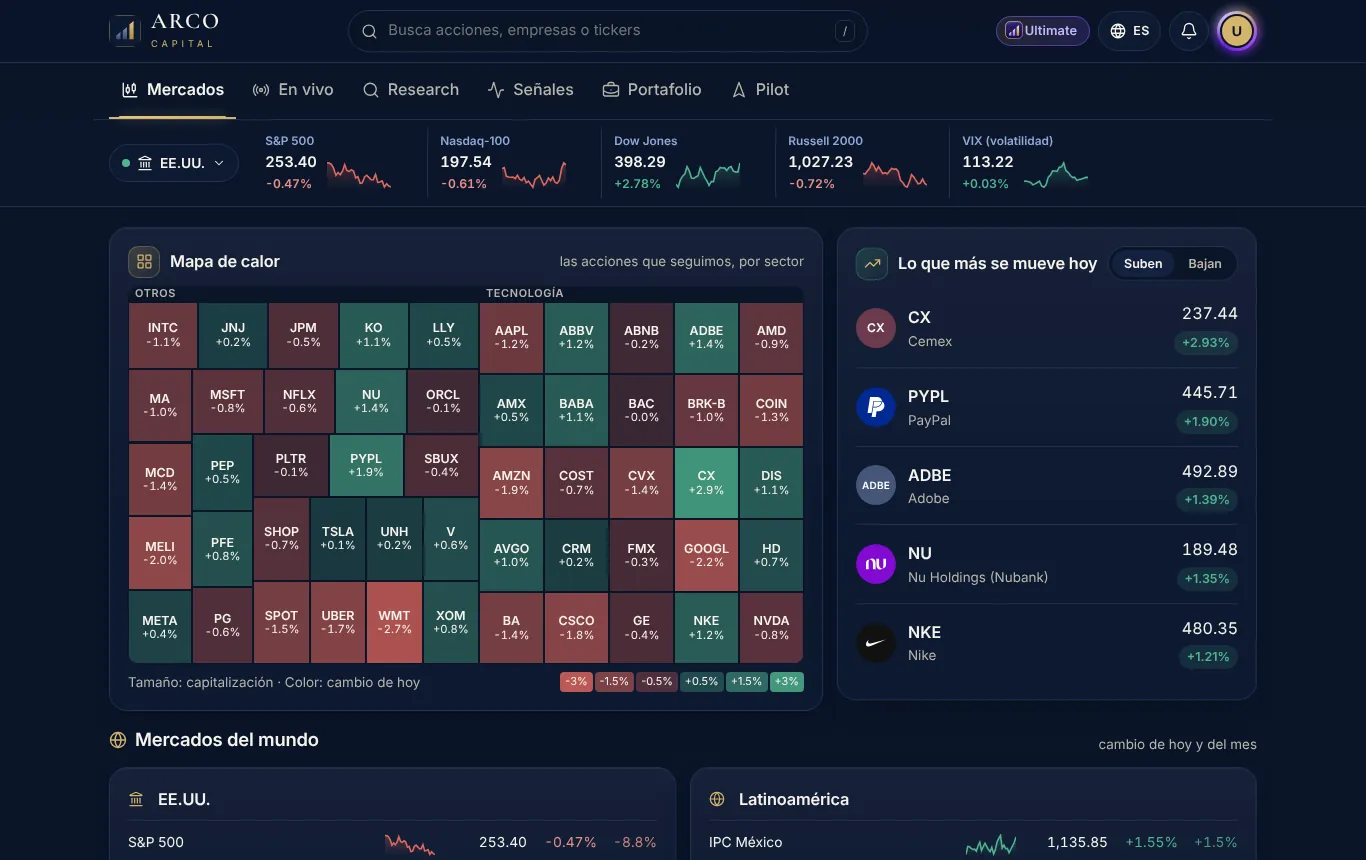Image resolution: width=1366 pixels, height=860 pixels.
Task: Open the notifications bell
Action: coord(1189,31)
